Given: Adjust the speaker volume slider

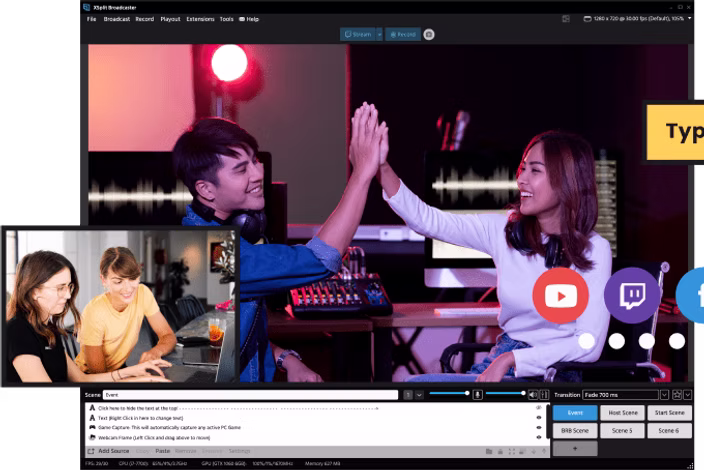Looking at the screenshot, I should 506,393.
